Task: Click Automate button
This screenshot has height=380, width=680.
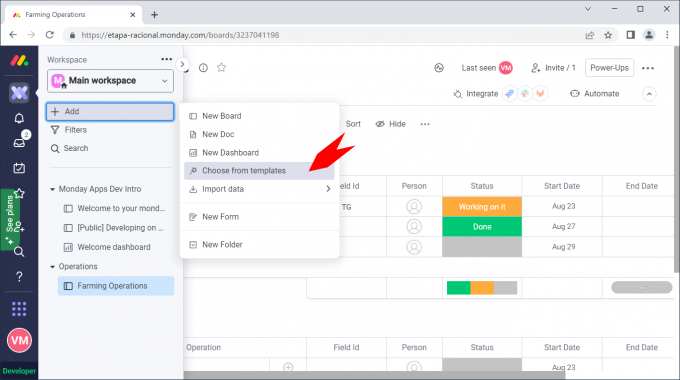Action: (x=595, y=94)
